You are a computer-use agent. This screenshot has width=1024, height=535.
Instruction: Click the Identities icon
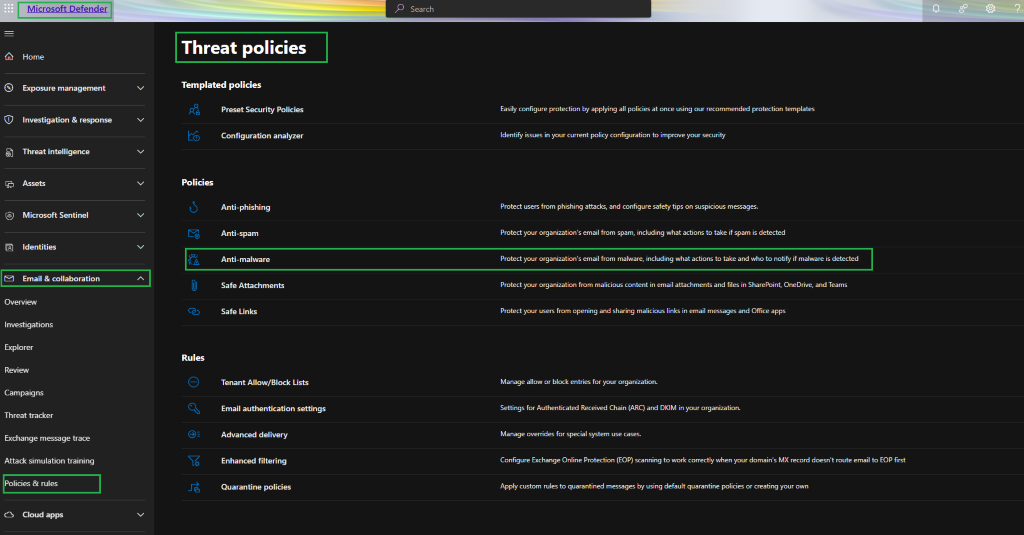coord(9,248)
